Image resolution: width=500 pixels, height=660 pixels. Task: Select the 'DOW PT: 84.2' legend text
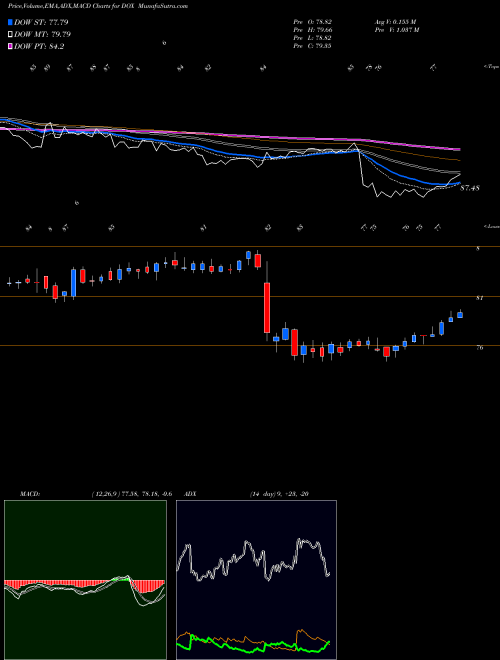(x=39, y=47)
